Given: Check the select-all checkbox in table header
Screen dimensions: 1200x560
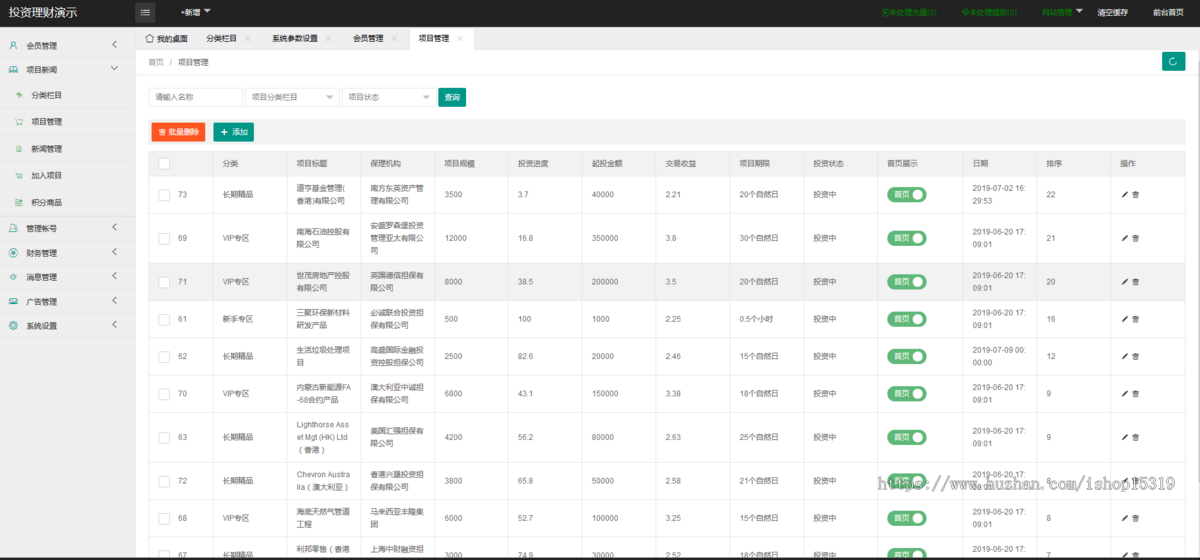Looking at the screenshot, I should tap(164, 164).
